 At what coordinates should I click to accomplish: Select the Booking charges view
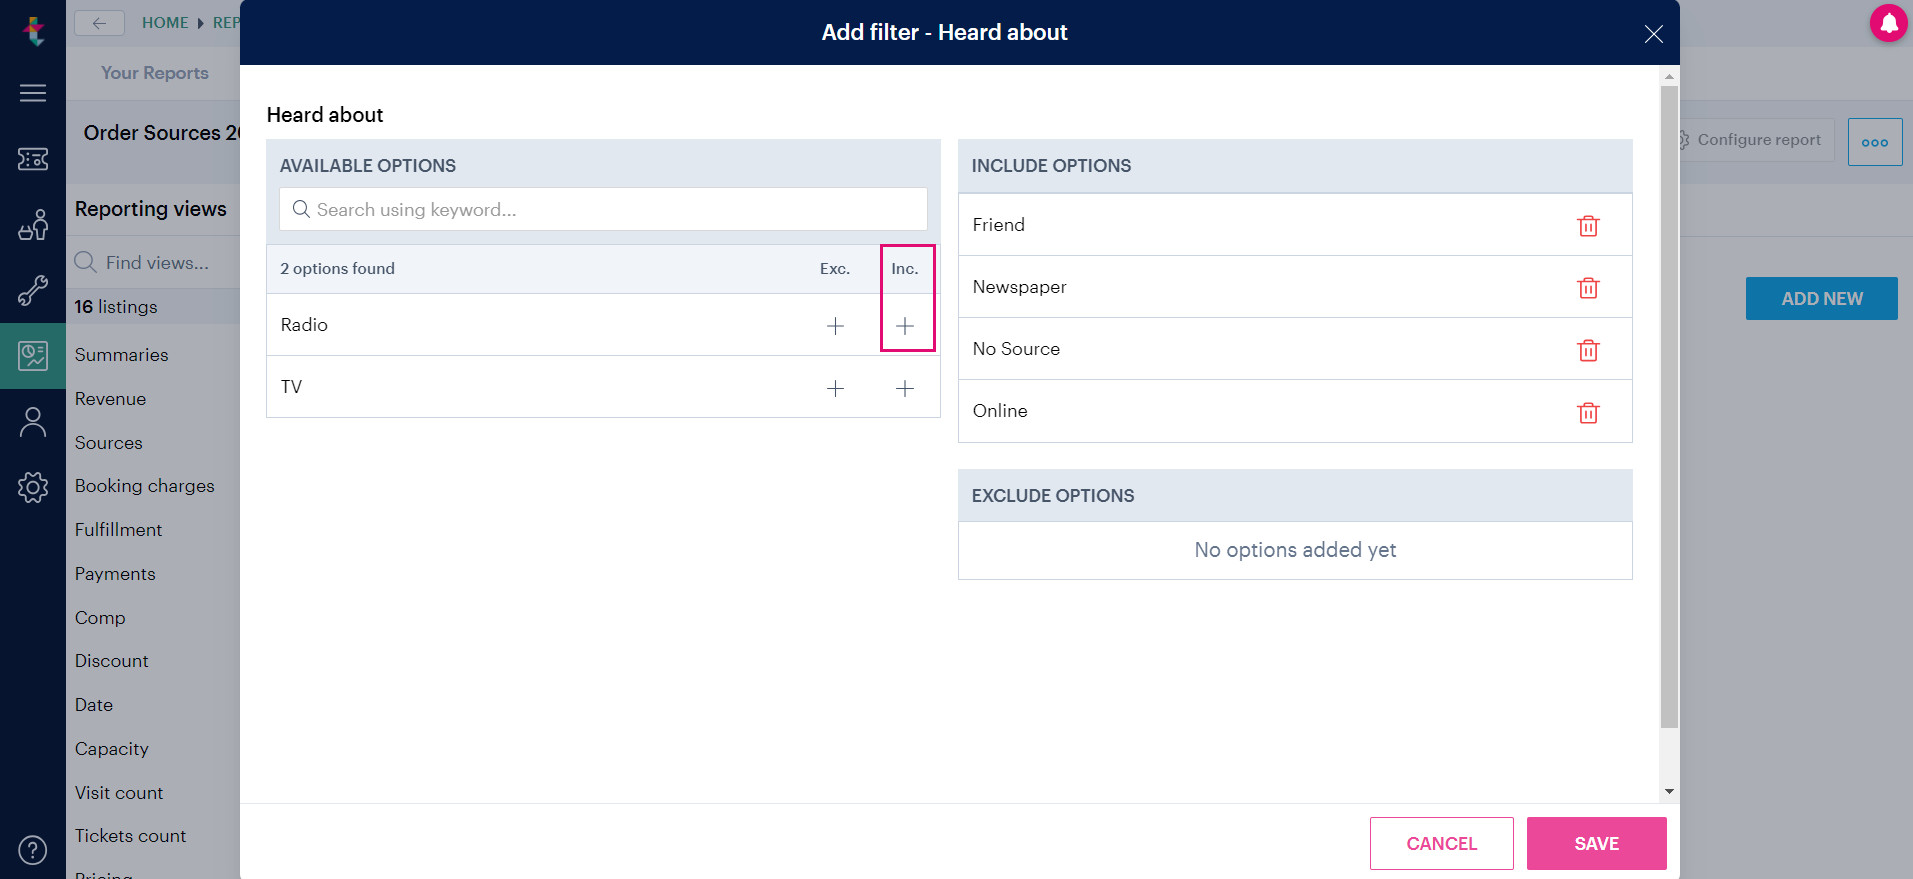[x=145, y=486]
